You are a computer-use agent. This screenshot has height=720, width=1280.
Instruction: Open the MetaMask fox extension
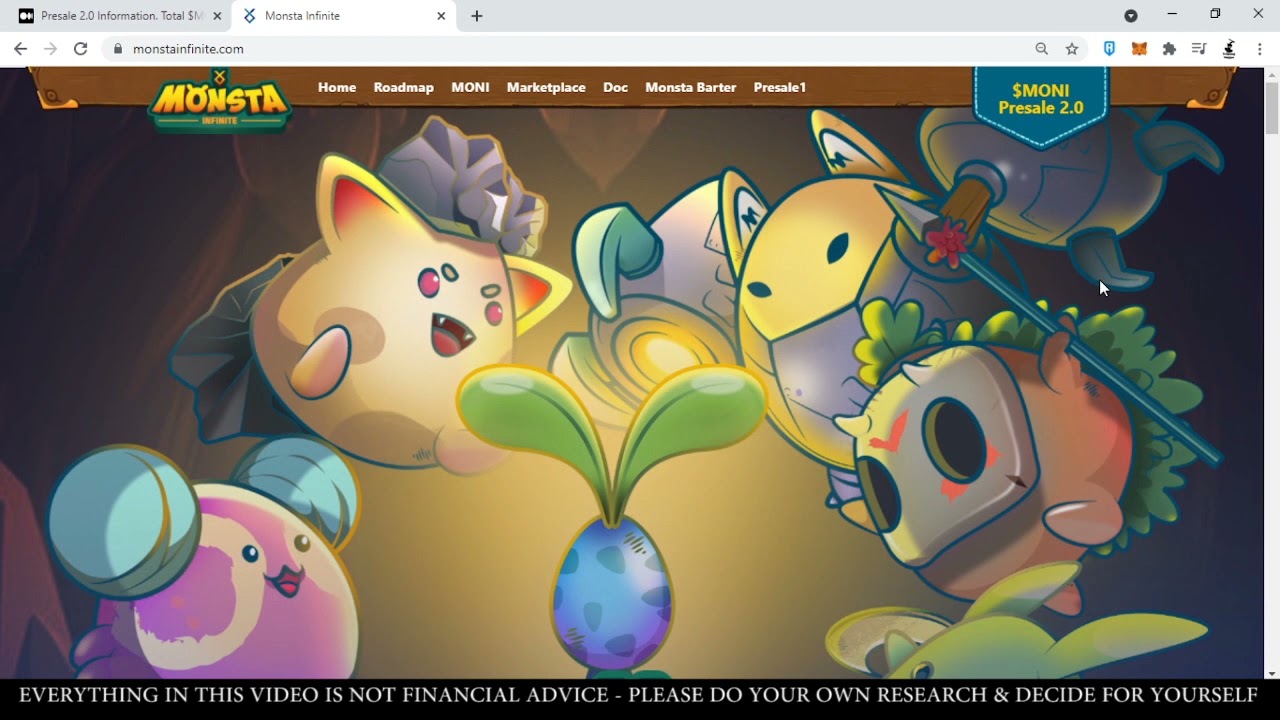click(x=1139, y=48)
